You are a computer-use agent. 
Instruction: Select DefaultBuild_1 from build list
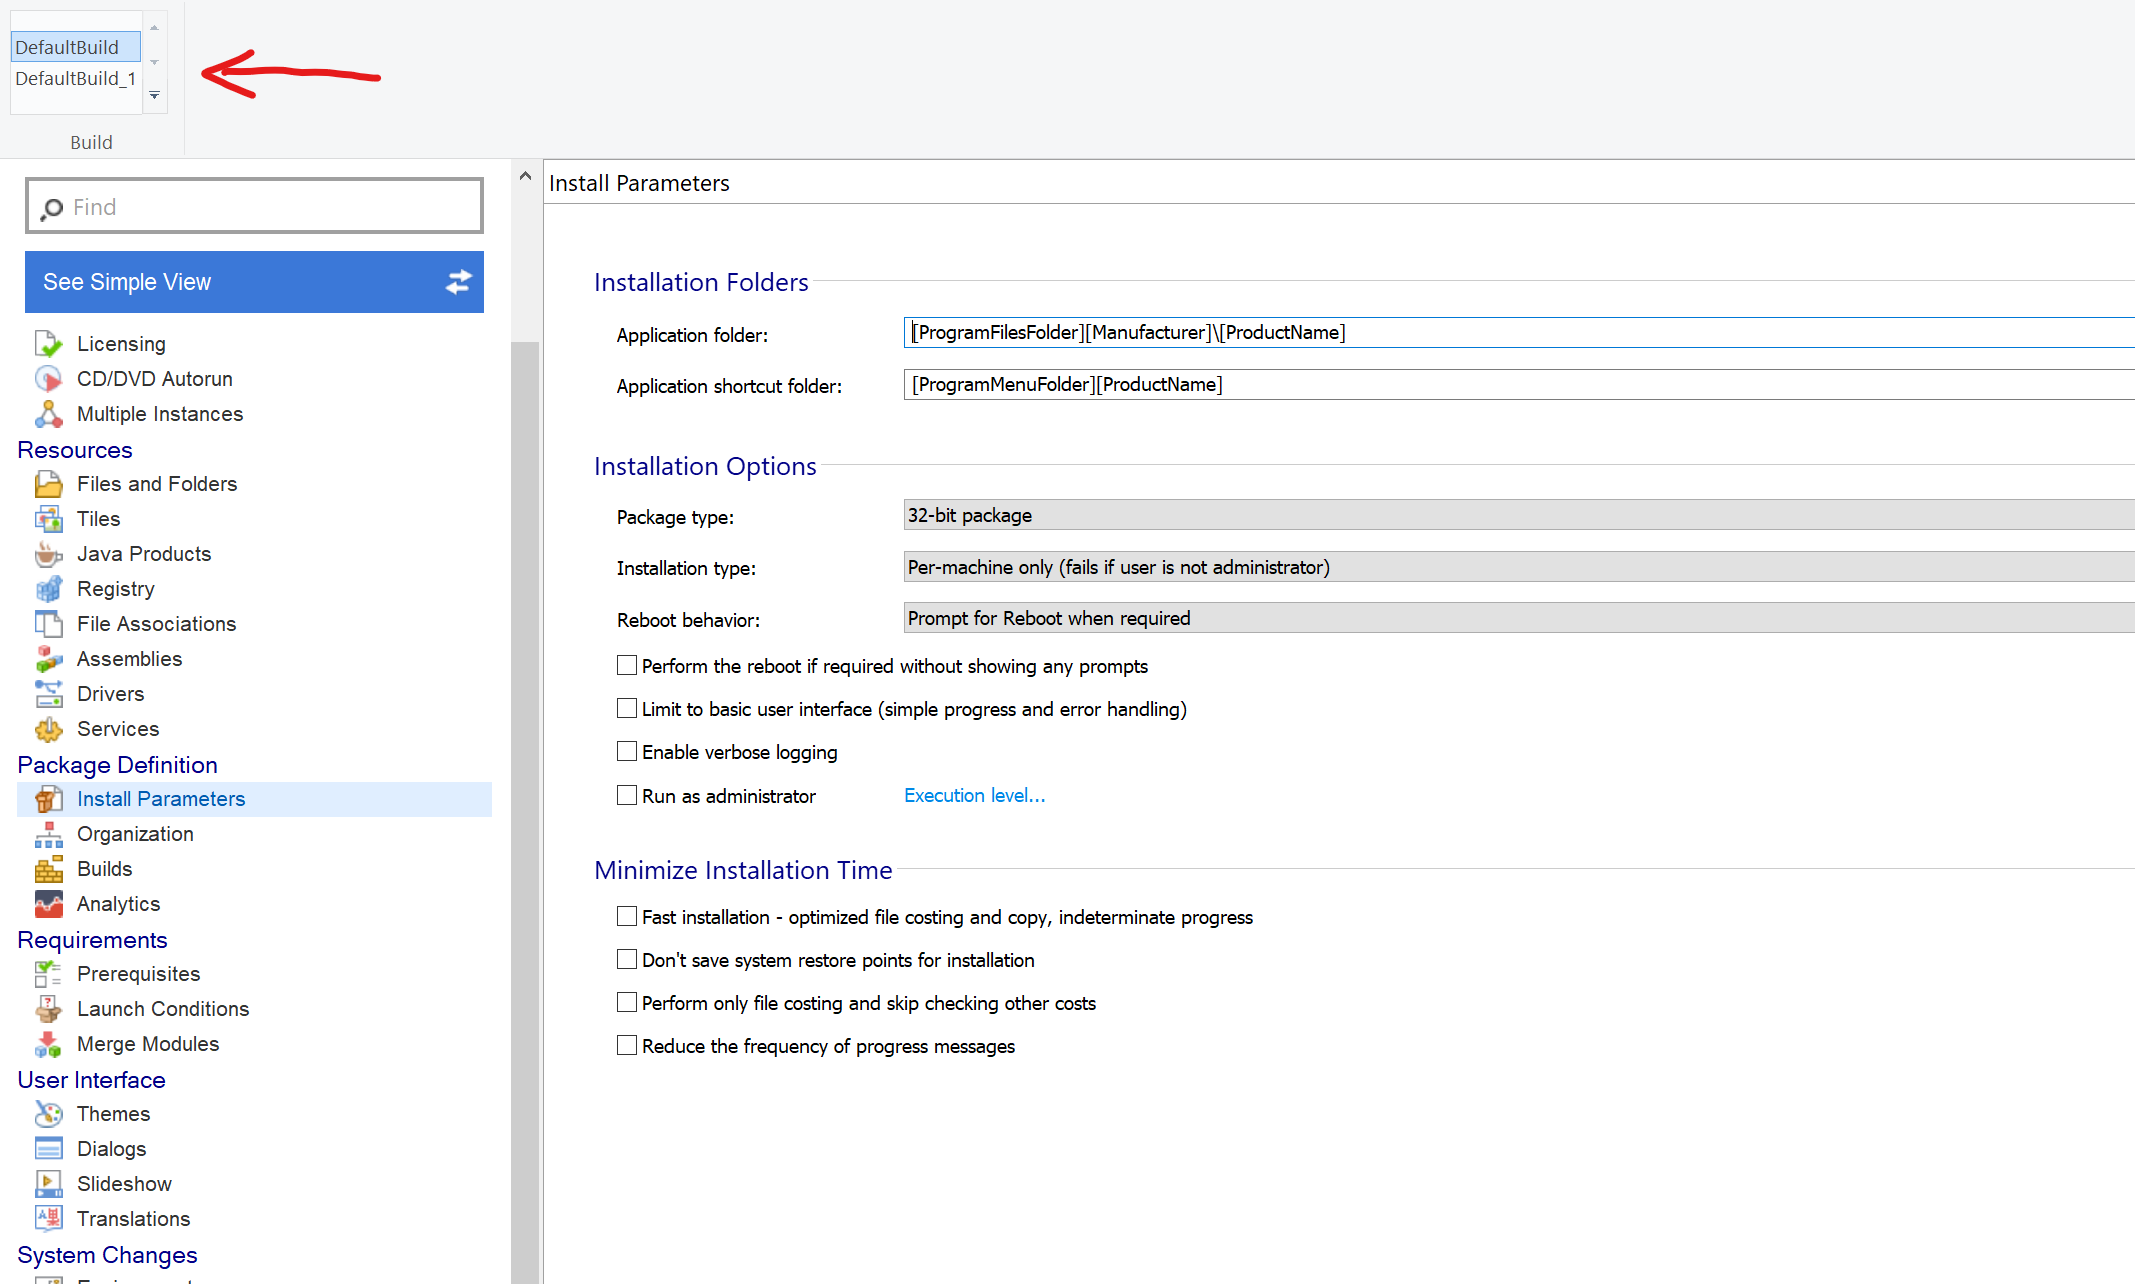[x=76, y=78]
